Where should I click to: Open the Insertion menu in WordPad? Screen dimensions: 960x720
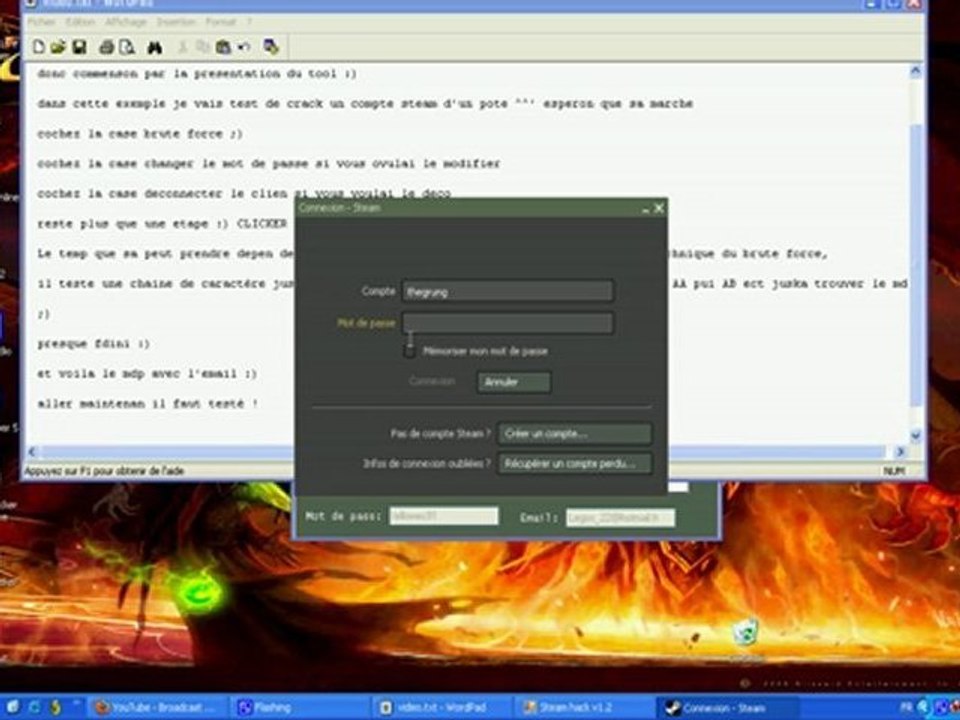click(176, 22)
